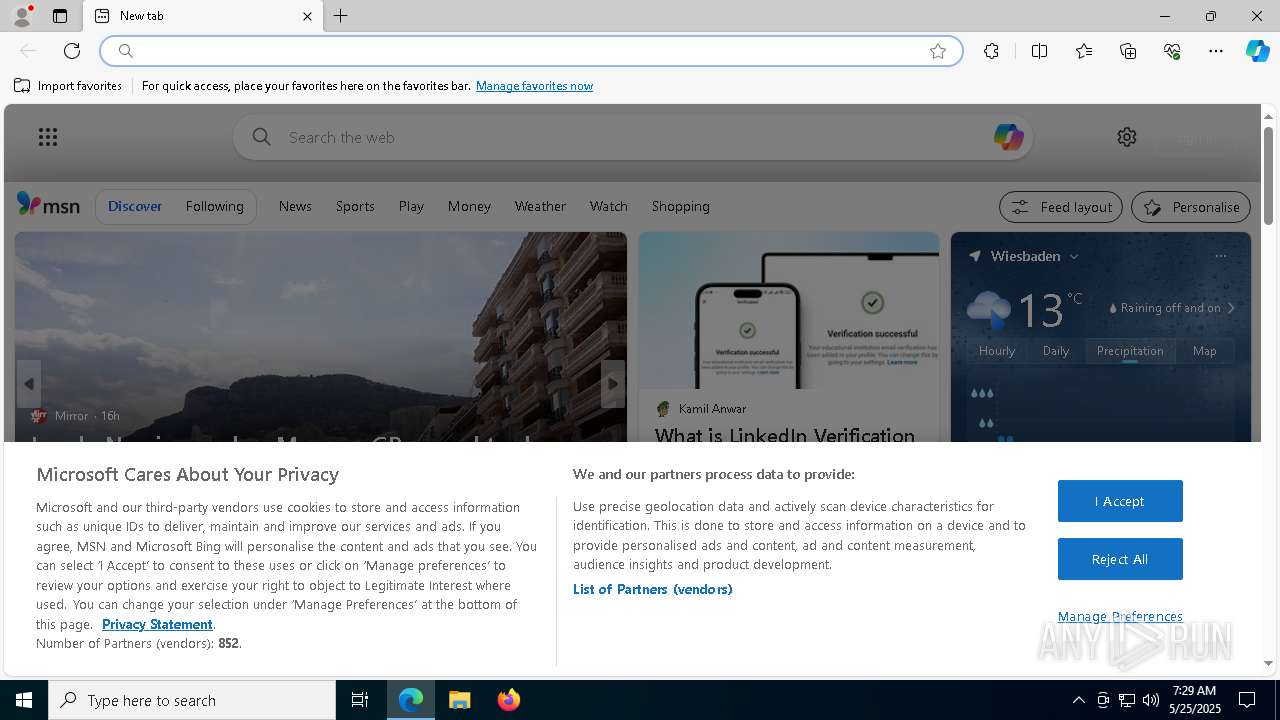The height and width of the screenshot is (720, 1280).
Task: Click the Personalise button
Action: pos(1191,207)
